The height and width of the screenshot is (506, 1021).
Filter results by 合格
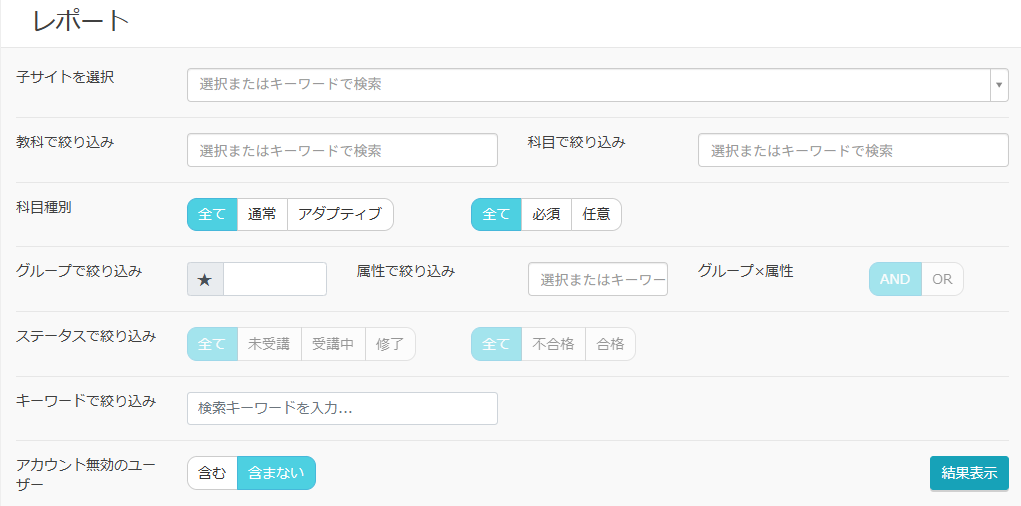coord(610,344)
